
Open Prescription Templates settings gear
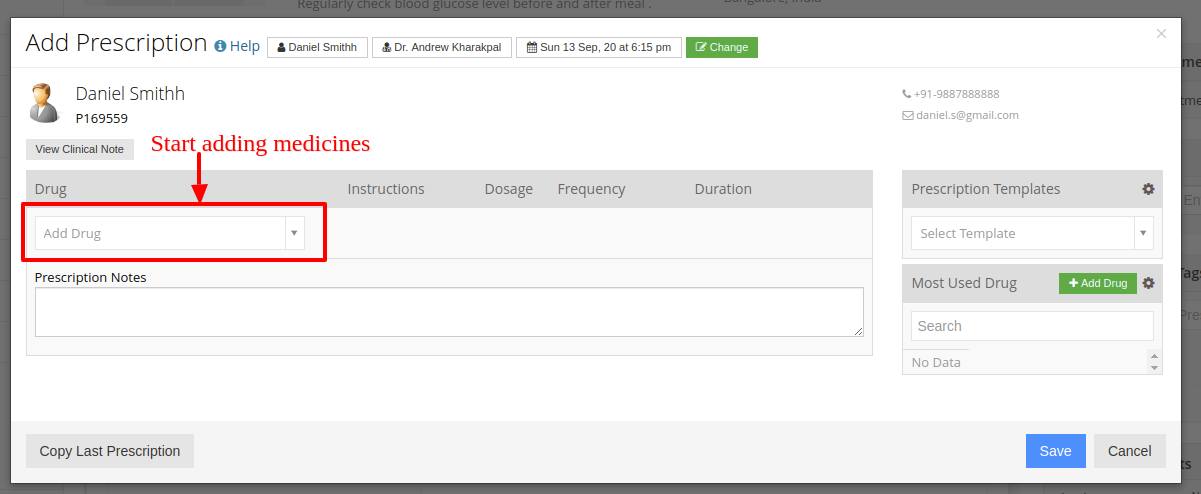(x=1148, y=189)
